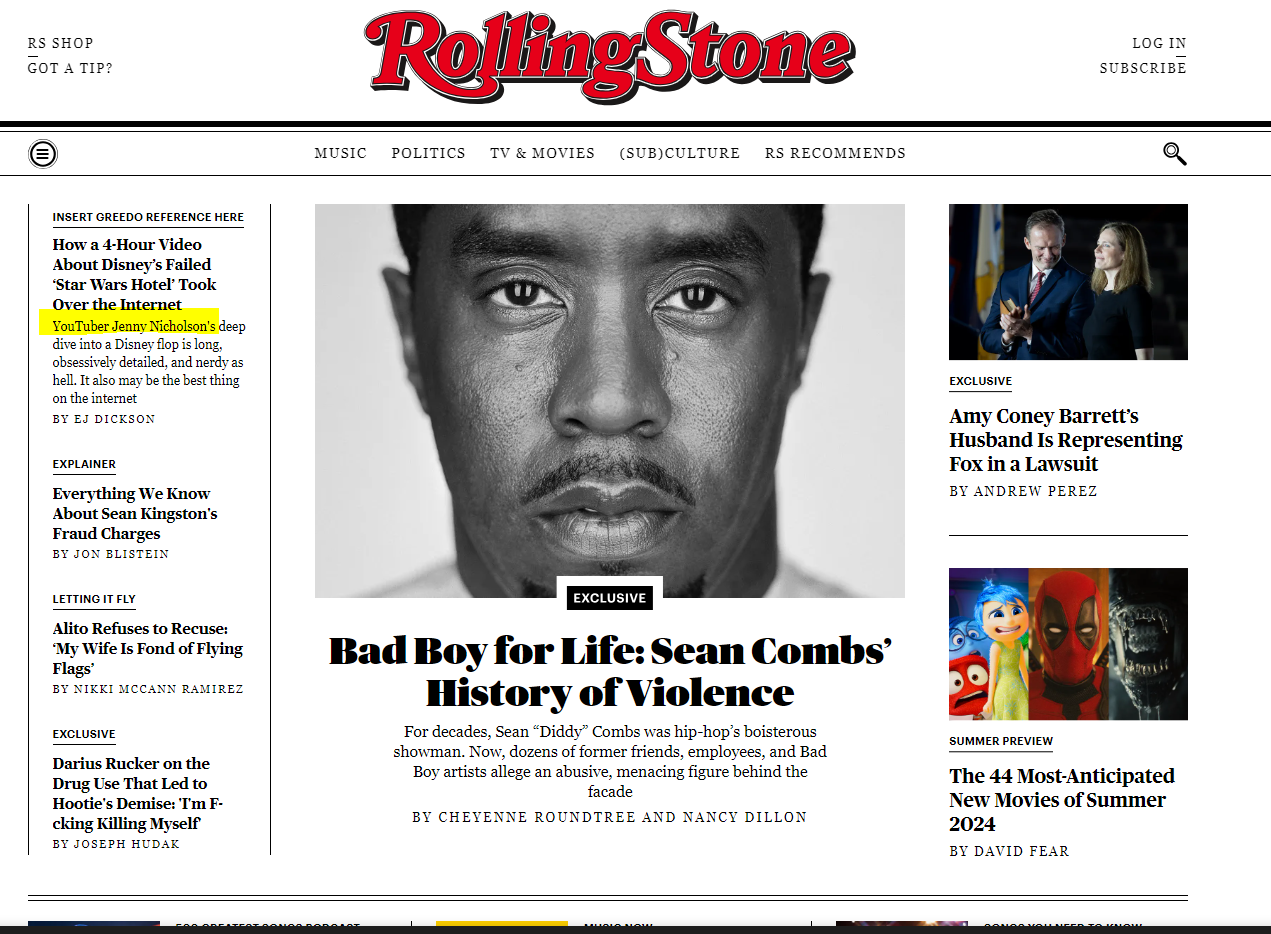
Task: Click the Amy Coney Barrett photo thumbnail
Action: (1068, 282)
